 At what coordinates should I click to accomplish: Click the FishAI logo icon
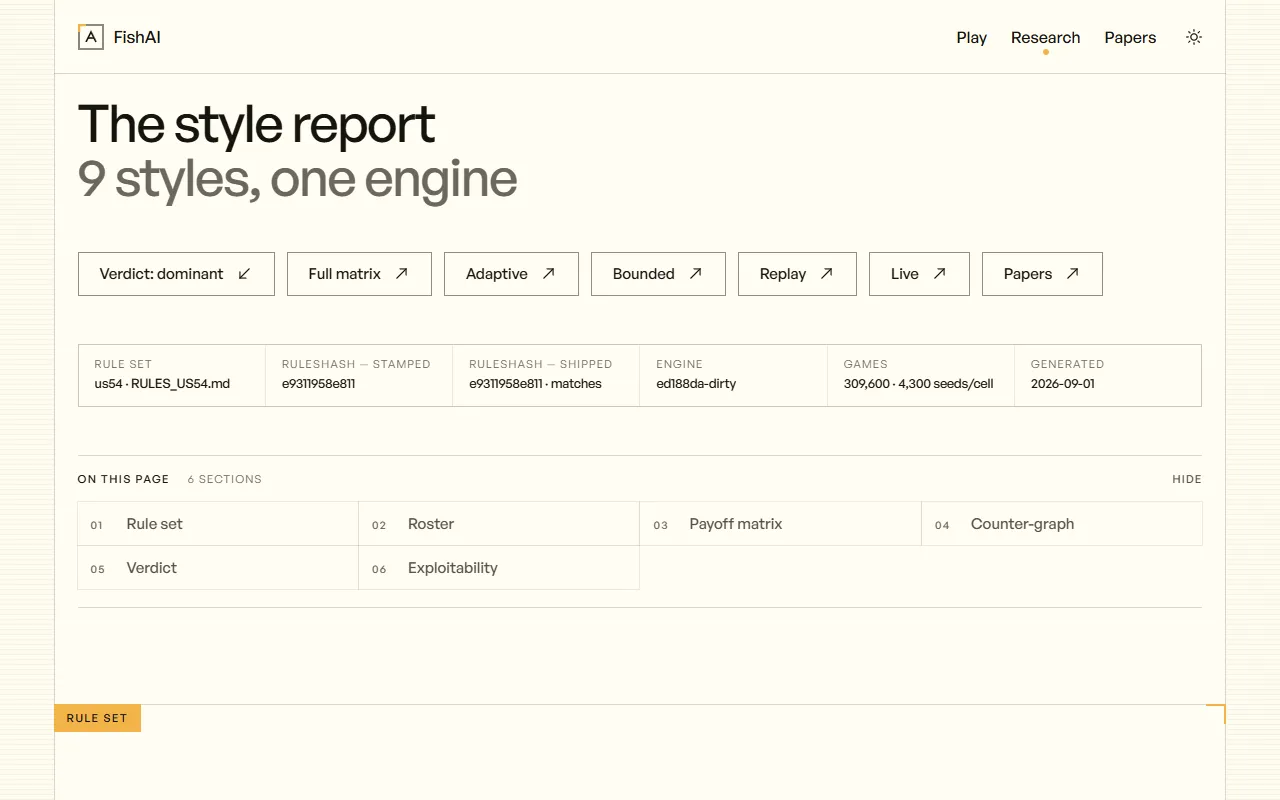91,37
